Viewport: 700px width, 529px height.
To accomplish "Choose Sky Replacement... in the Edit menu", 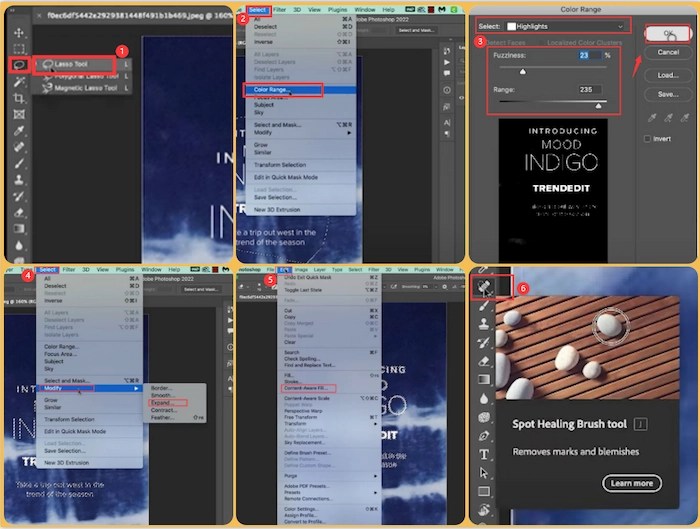I will 304,442.
